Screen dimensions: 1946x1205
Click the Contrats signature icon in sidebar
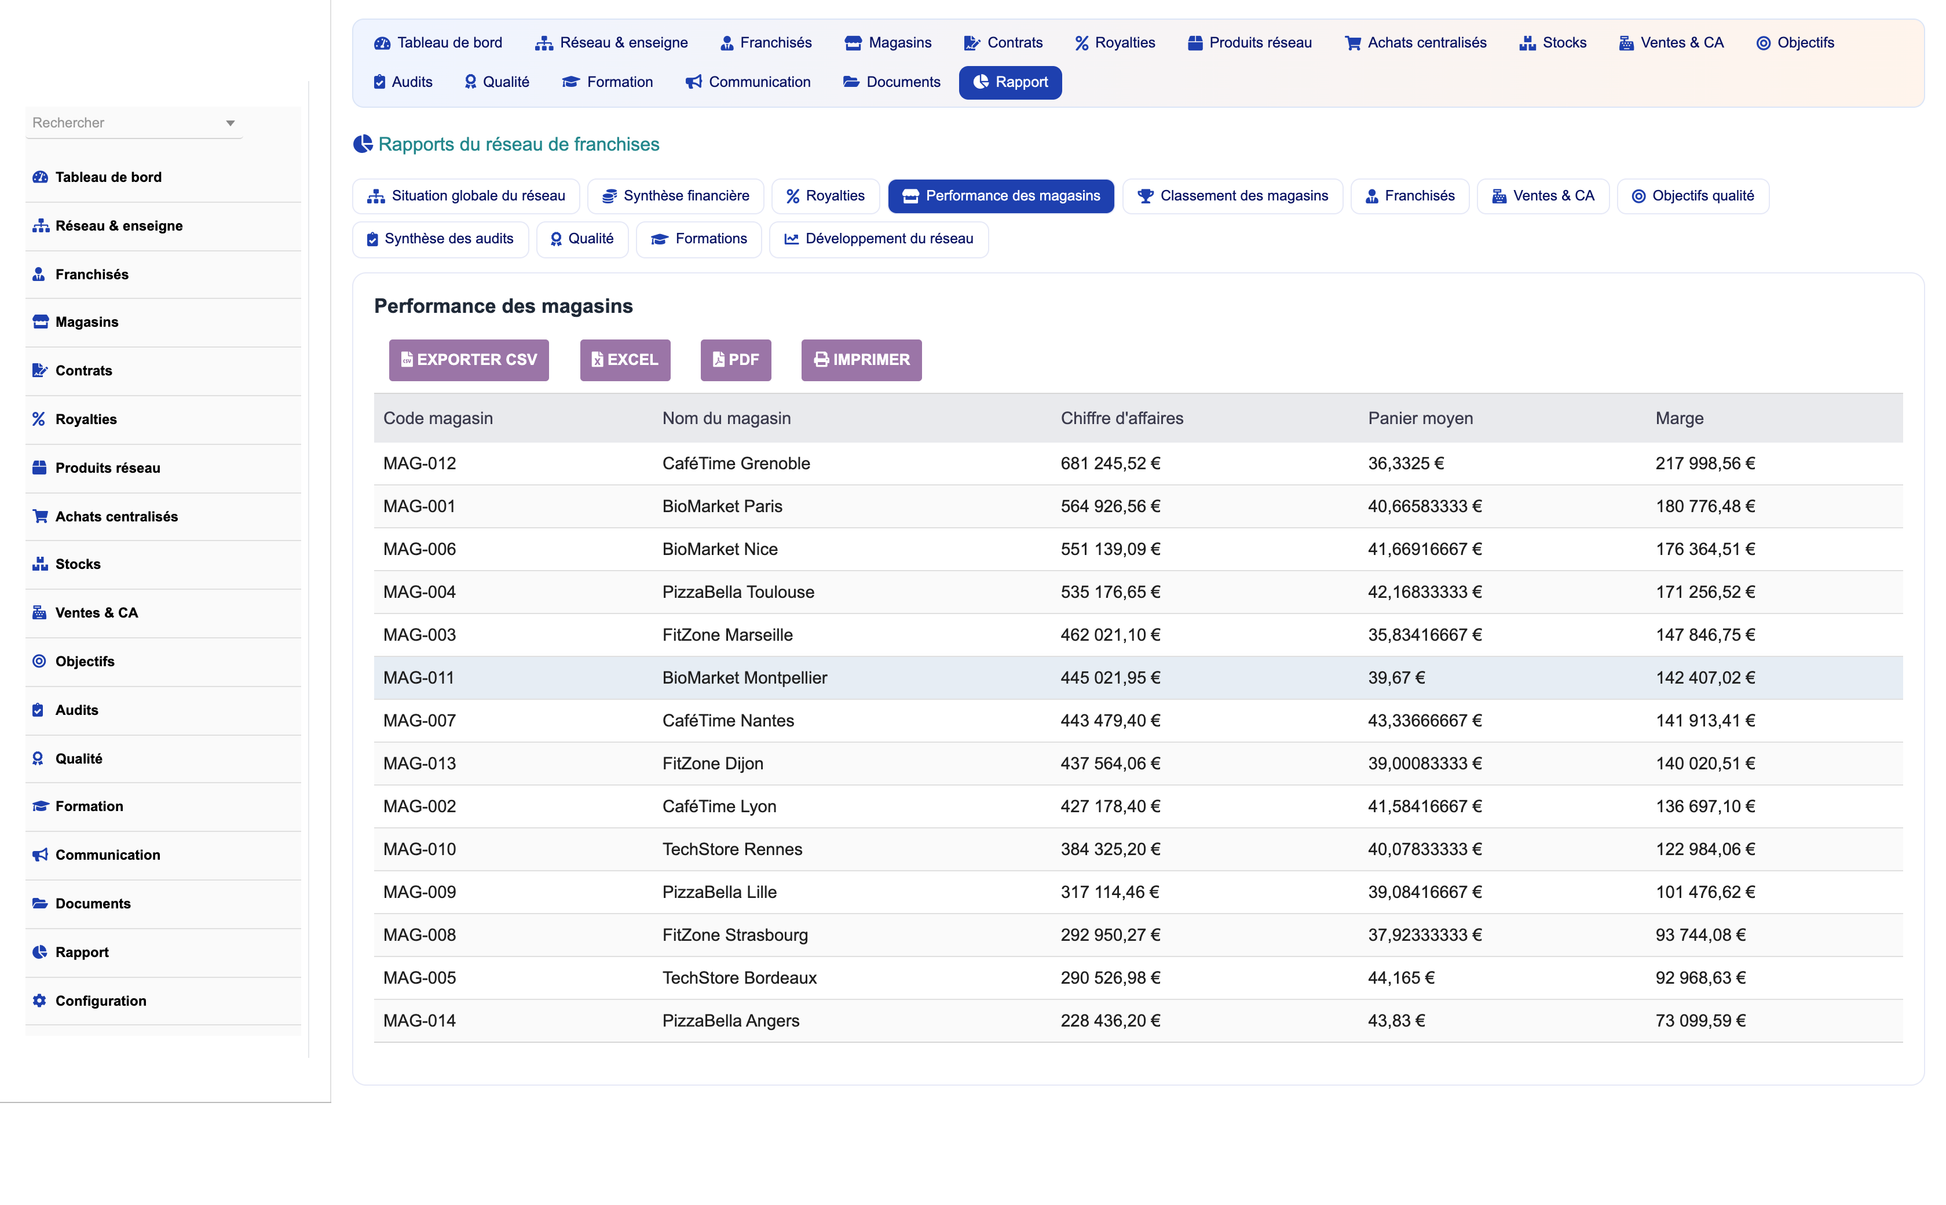[x=40, y=371]
